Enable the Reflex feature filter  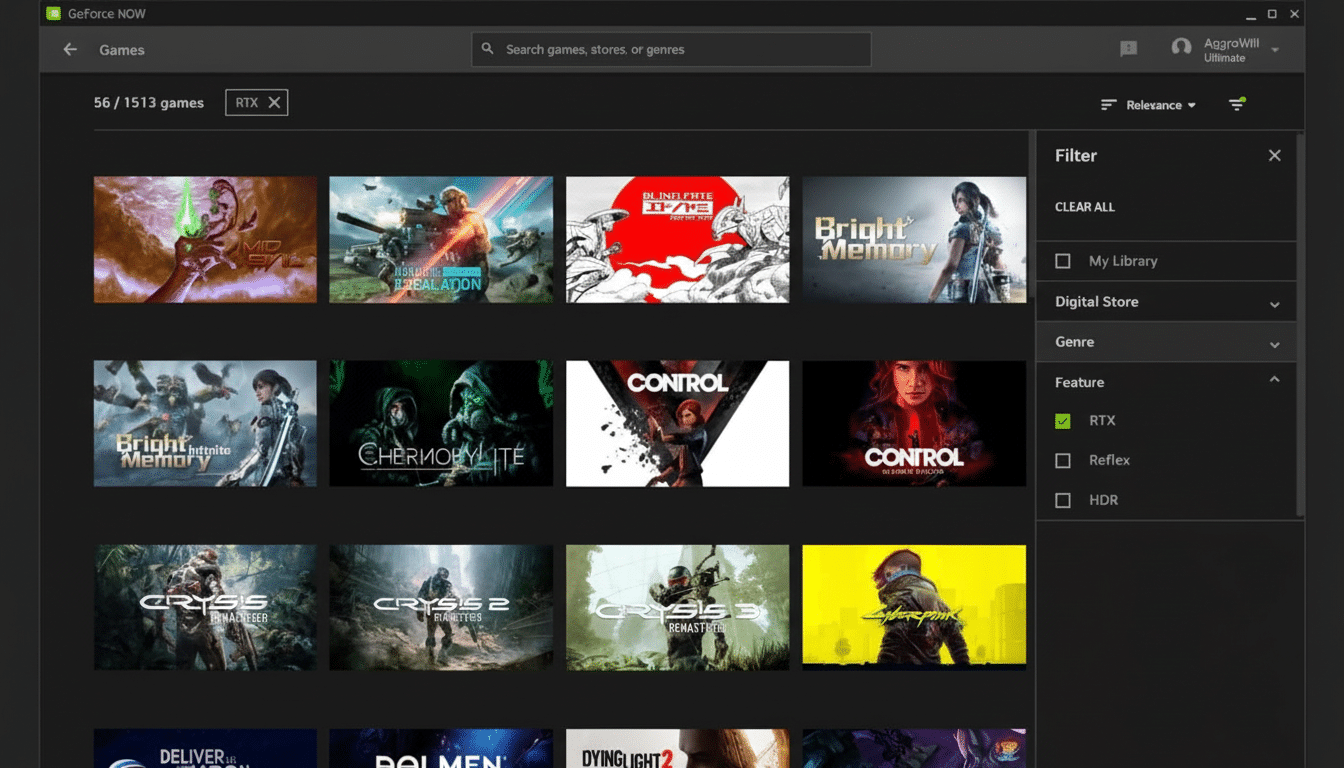(1062, 460)
